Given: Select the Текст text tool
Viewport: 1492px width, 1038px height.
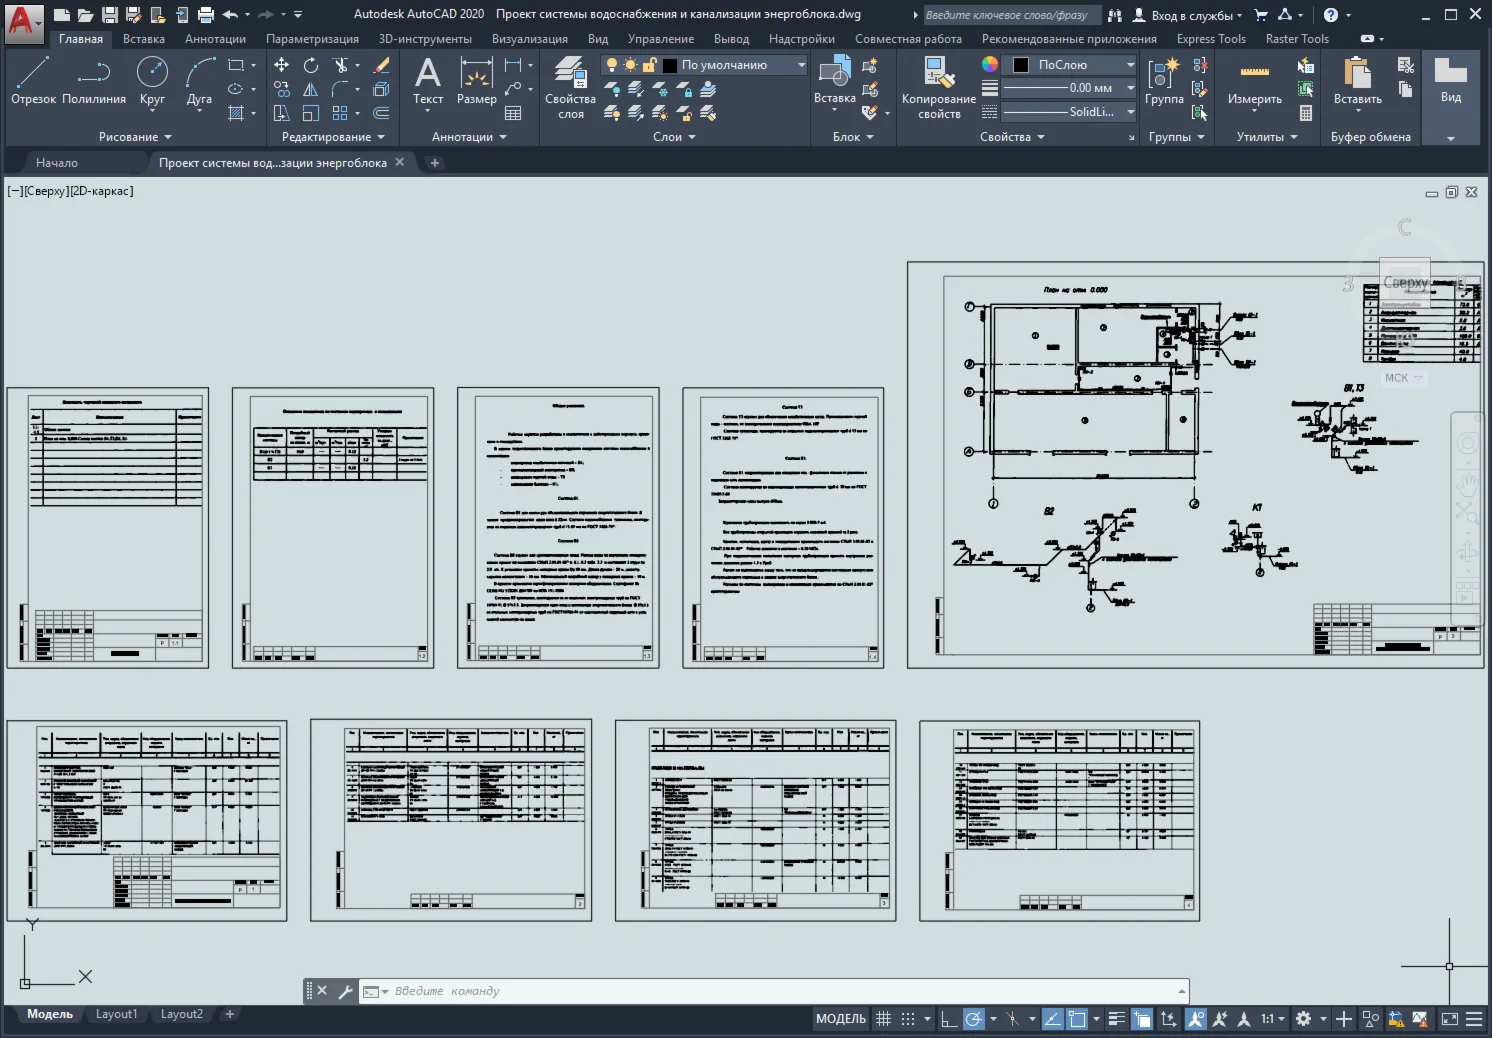Looking at the screenshot, I should click(428, 82).
